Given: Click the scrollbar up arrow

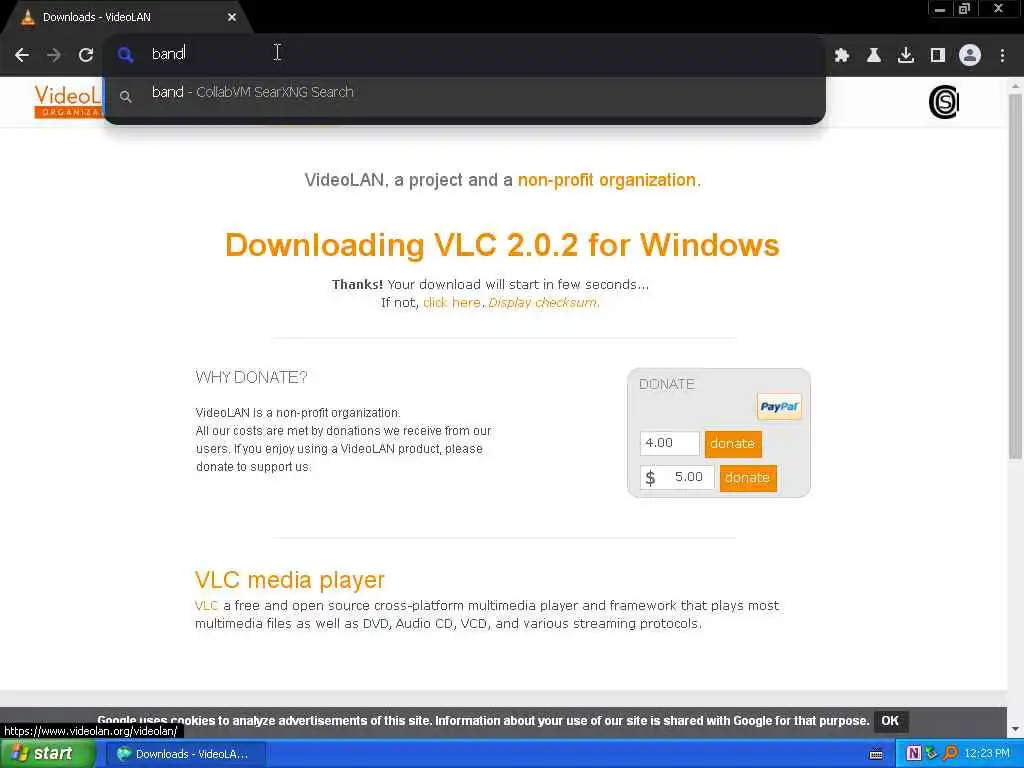Looking at the screenshot, I should click(x=1016, y=86).
